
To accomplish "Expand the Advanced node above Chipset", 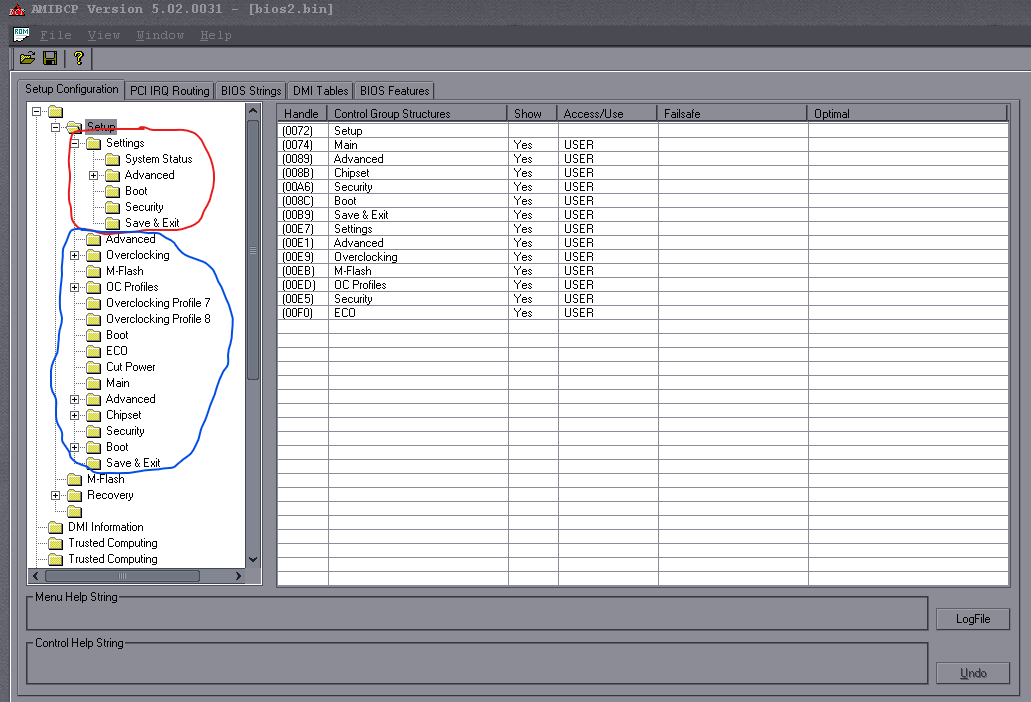I will [74, 399].
